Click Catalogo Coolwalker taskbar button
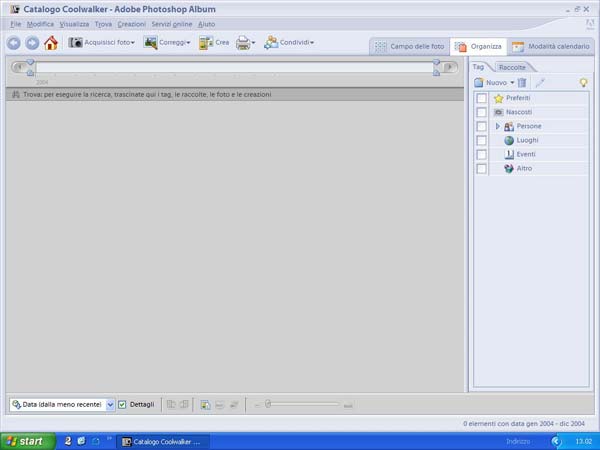This screenshot has height=450, width=600. click(x=163, y=442)
